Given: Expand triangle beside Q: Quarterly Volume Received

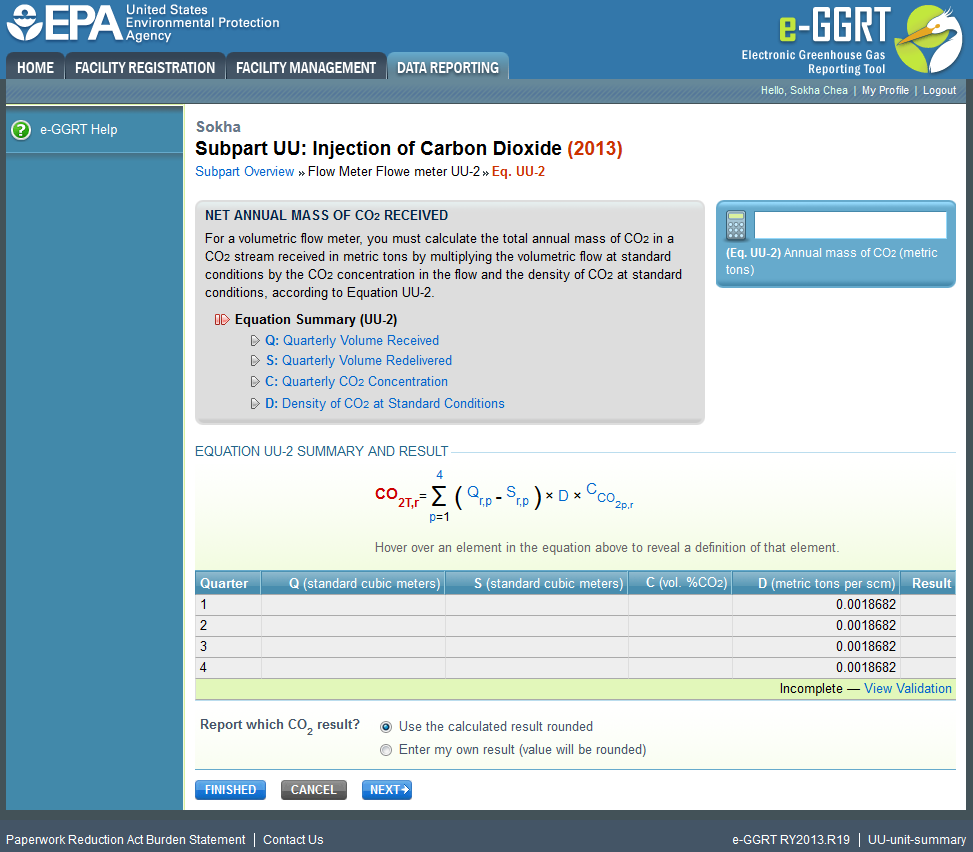Looking at the screenshot, I should [x=255, y=341].
